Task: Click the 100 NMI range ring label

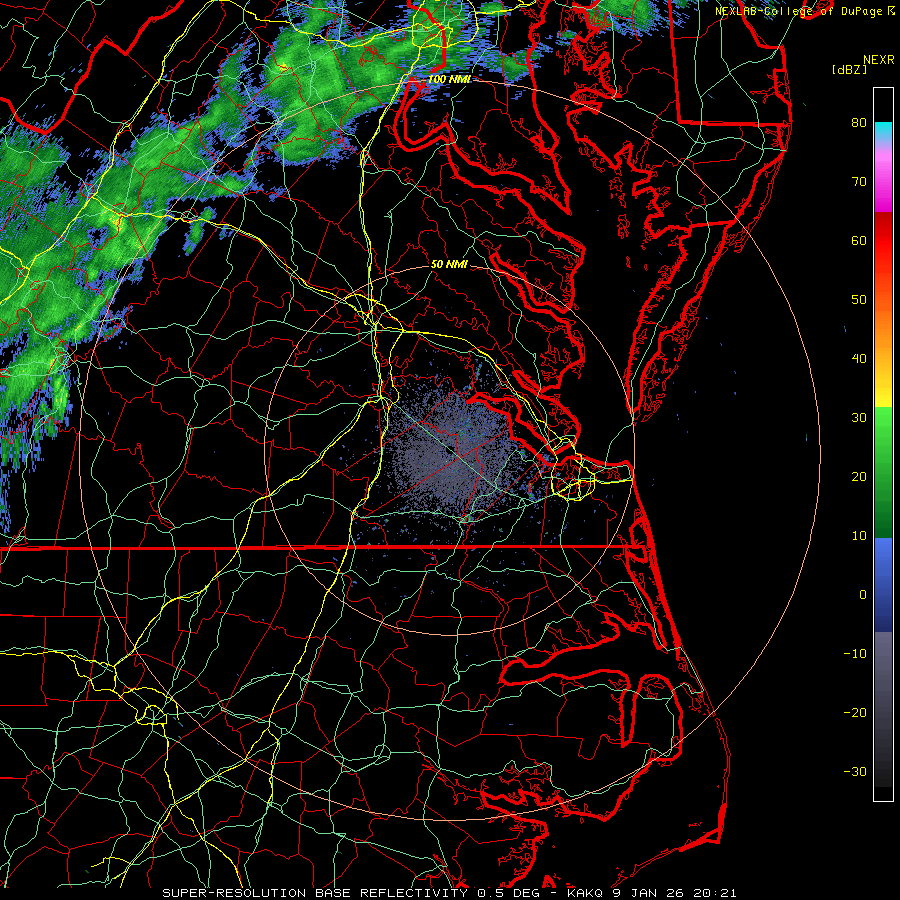Action: tap(449, 79)
